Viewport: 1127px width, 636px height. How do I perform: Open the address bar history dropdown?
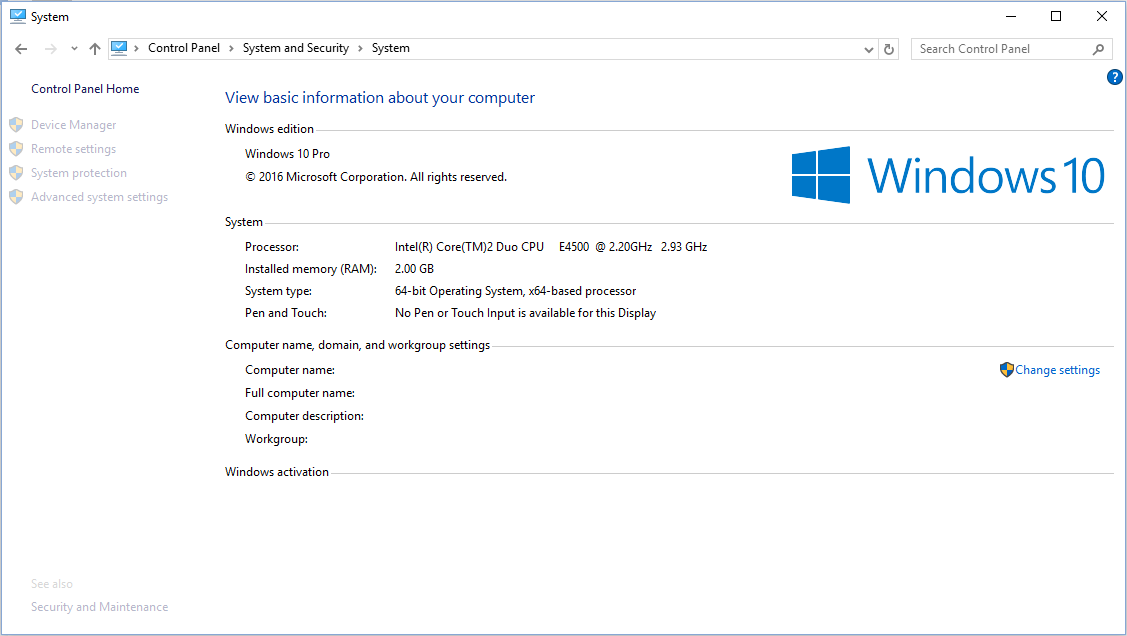click(868, 49)
